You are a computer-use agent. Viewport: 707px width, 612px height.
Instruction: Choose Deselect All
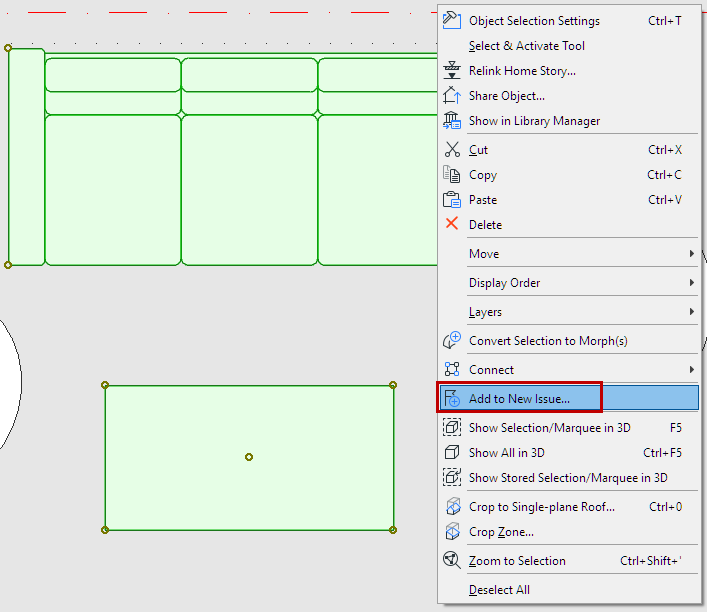click(x=569, y=589)
